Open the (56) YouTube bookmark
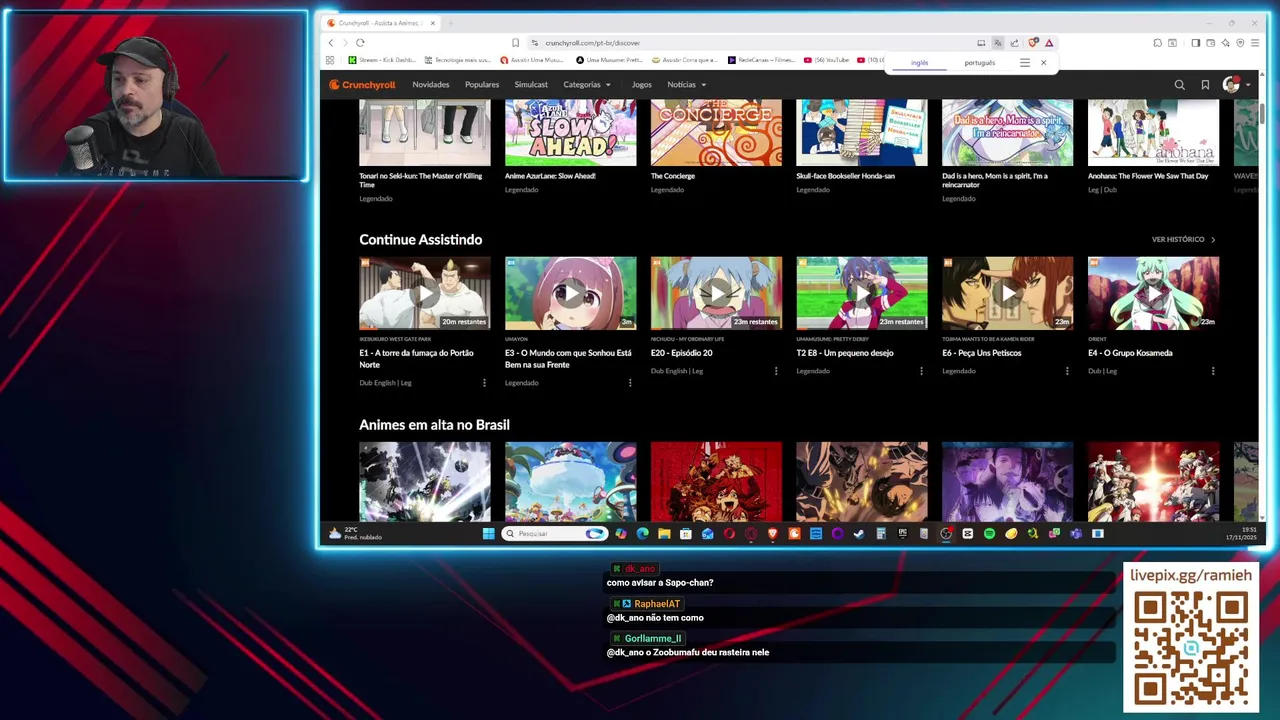 (826, 60)
